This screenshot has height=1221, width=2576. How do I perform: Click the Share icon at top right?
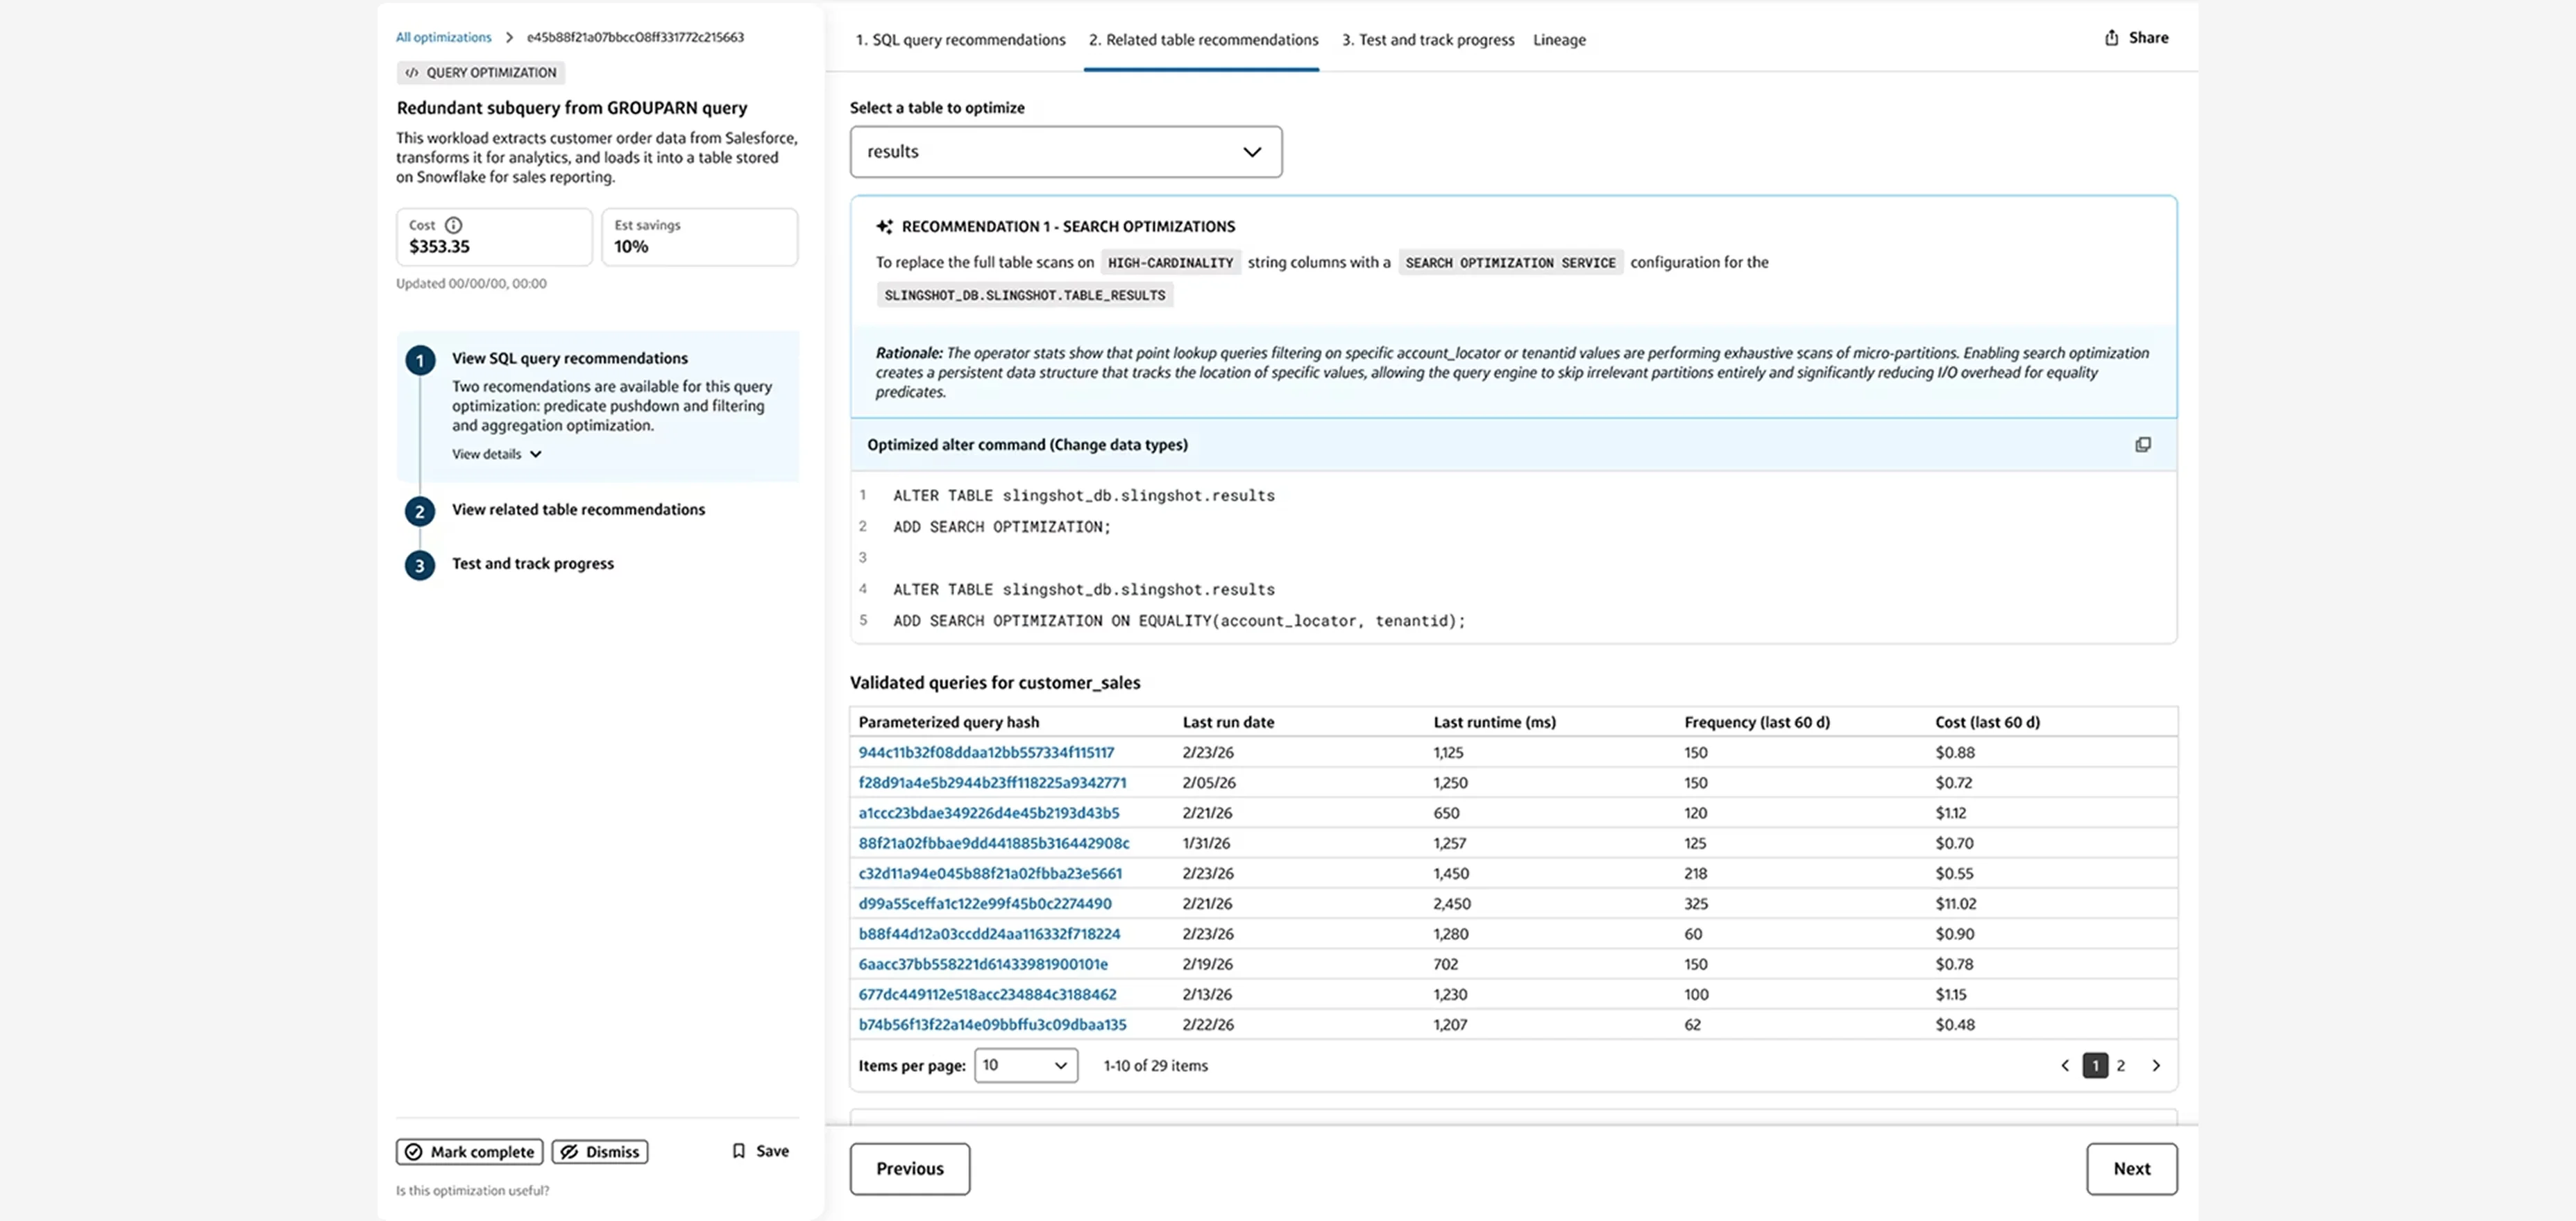2111,37
